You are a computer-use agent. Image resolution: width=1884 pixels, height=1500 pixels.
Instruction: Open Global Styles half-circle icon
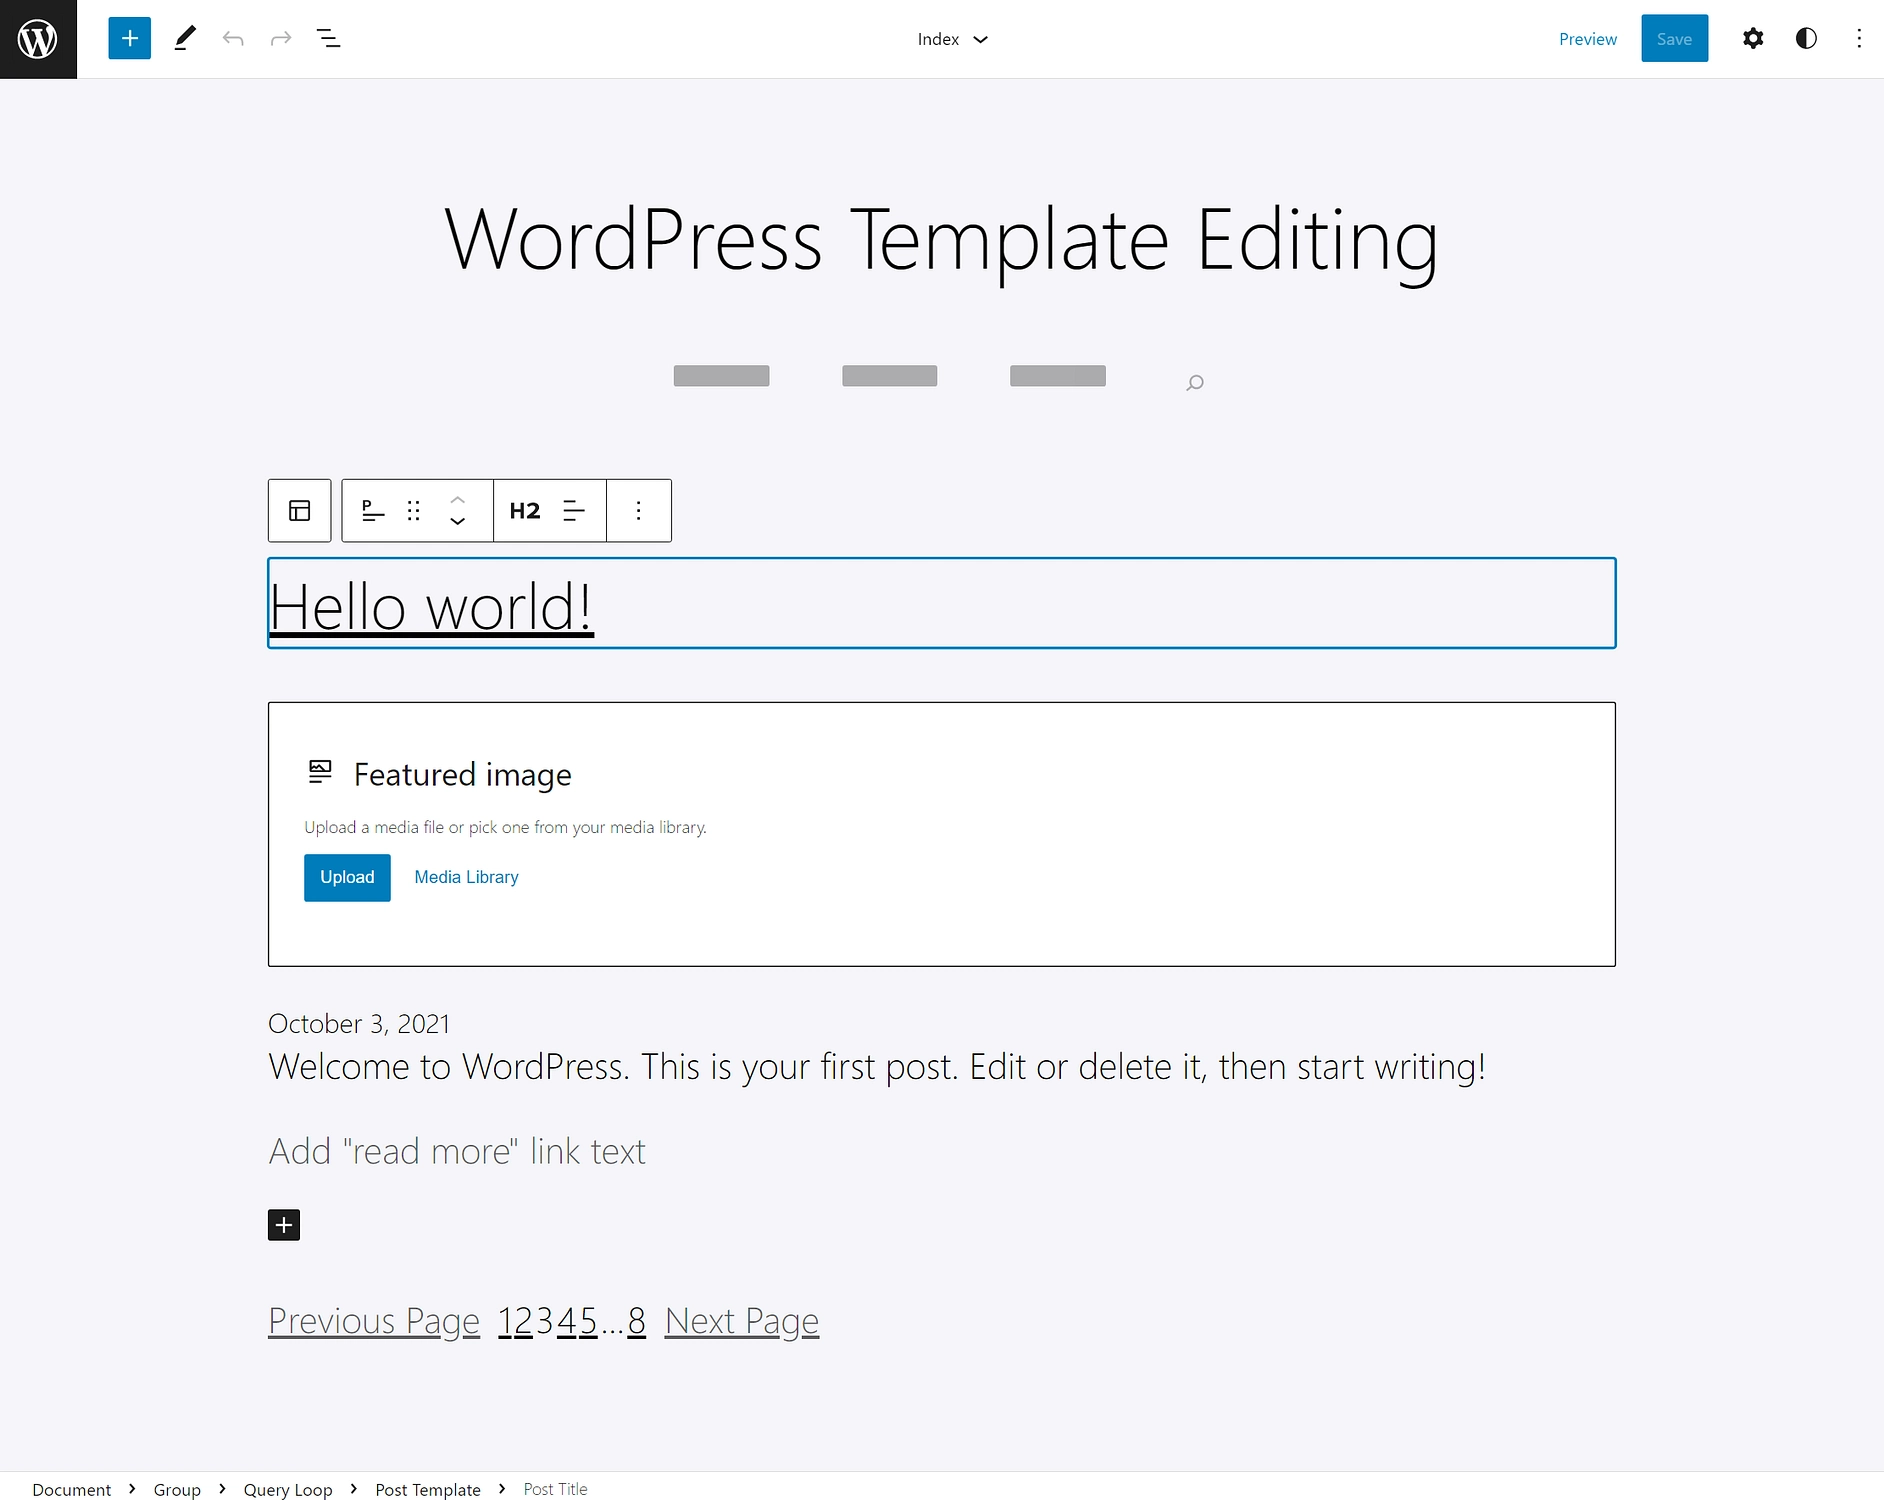pos(1806,39)
